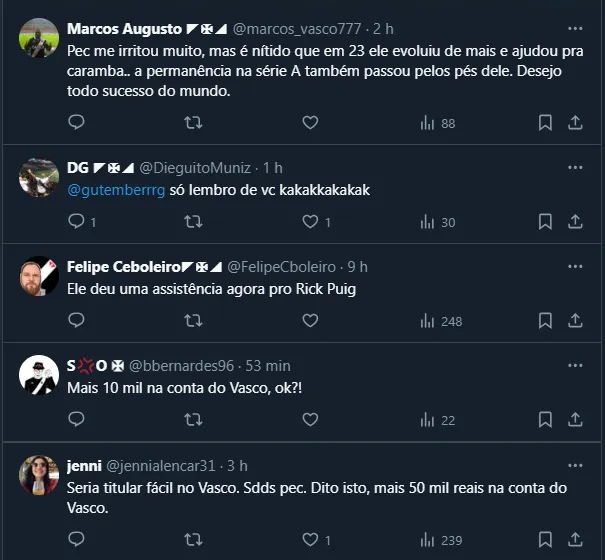Open more options on Marcos Augusto's tweet
The image size is (605, 560).
[575, 29]
